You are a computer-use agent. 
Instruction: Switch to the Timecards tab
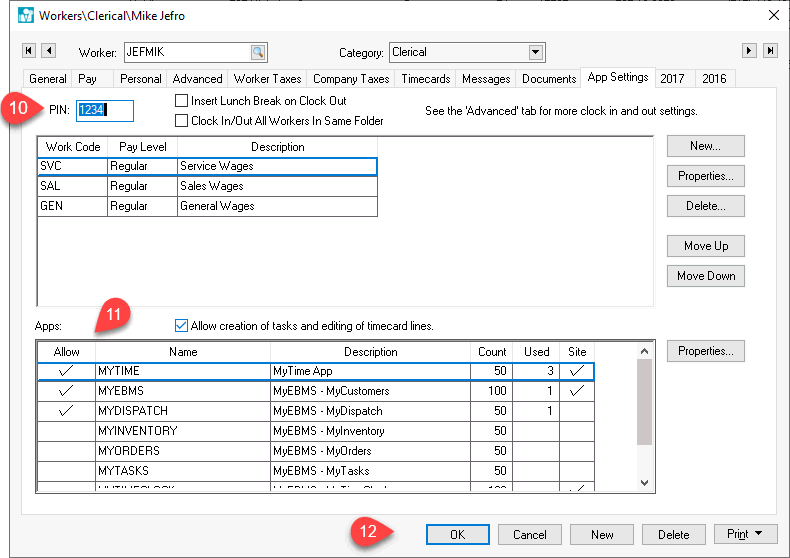pyautogui.click(x=426, y=79)
